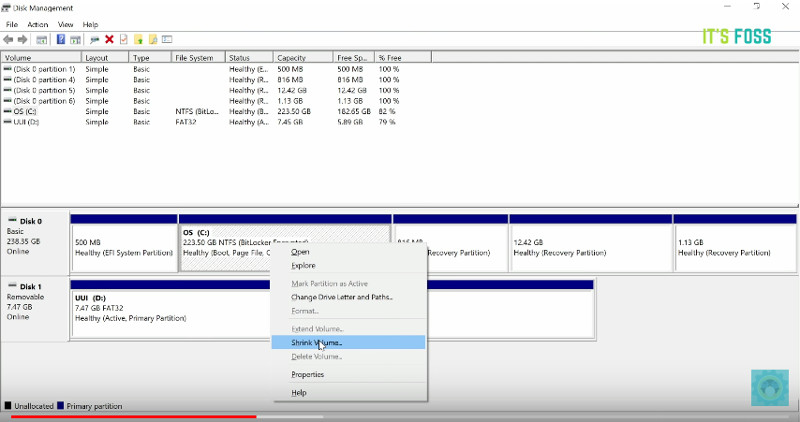Click the show/hide console tree icon
The image size is (800, 422).
(x=42, y=40)
